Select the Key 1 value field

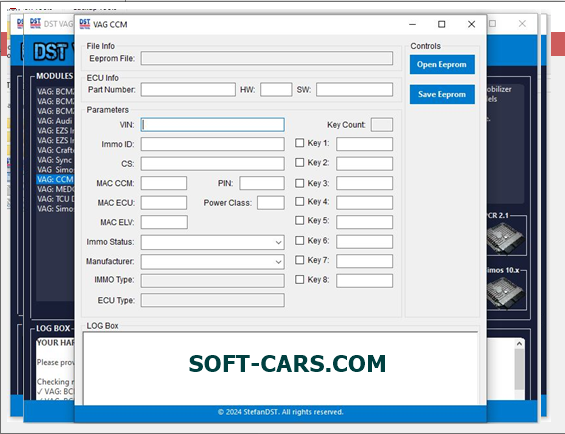click(x=365, y=144)
